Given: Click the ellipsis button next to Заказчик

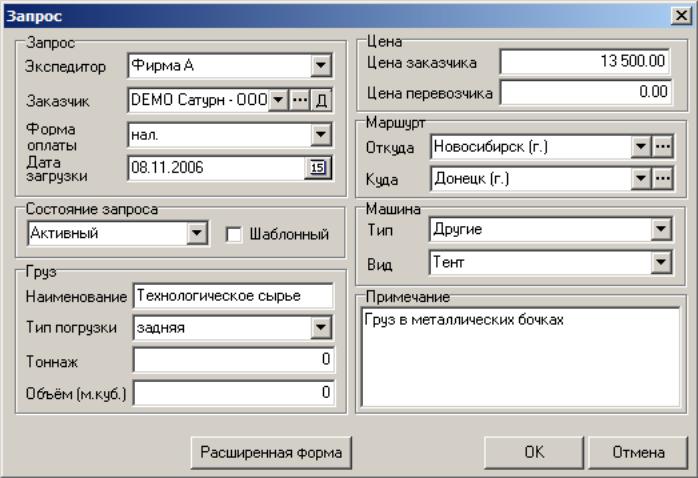Looking at the screenshot, I should tap(299, 100).
